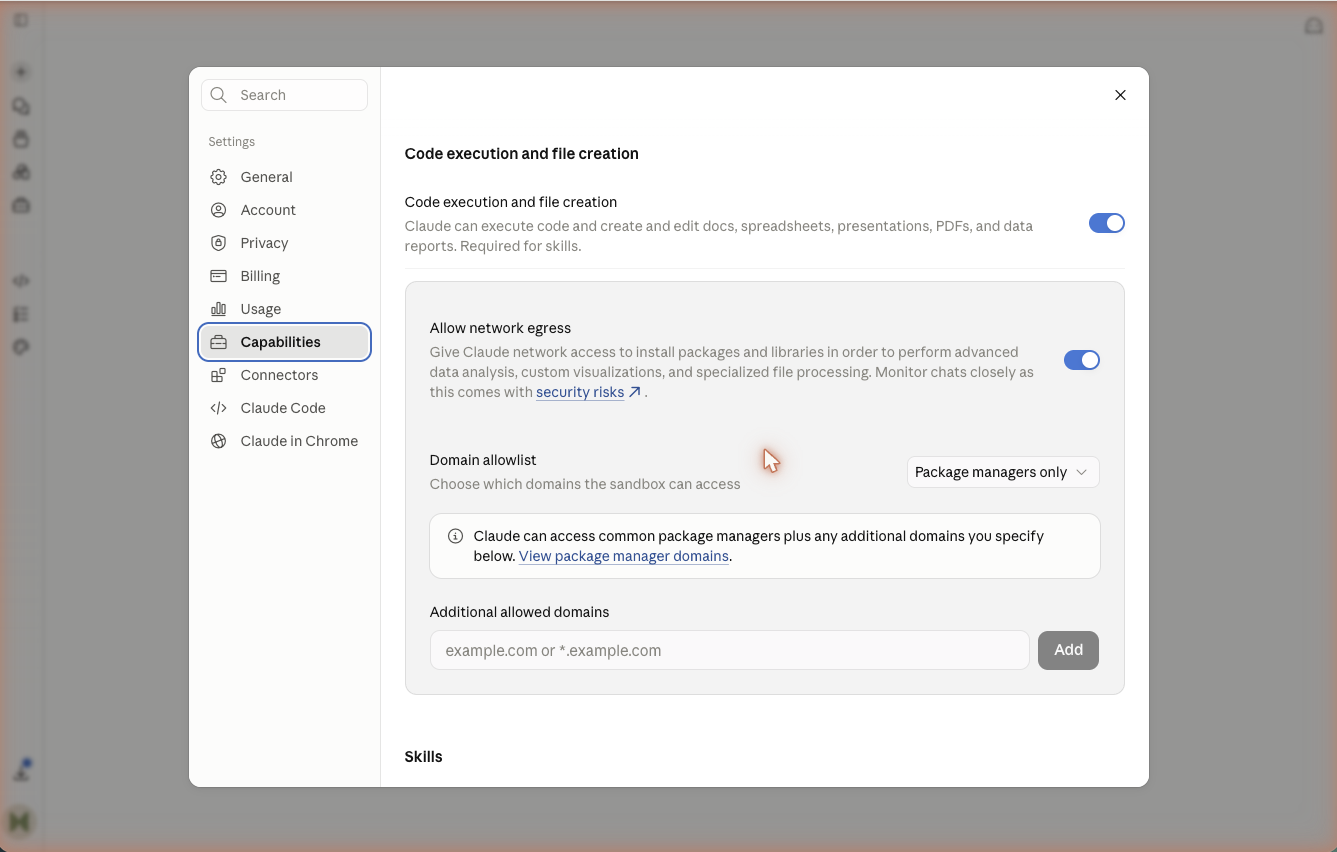This screenshot has height=852, width=1337.
Task: Click the Allow network egress title text
Action: coord(500,328)
